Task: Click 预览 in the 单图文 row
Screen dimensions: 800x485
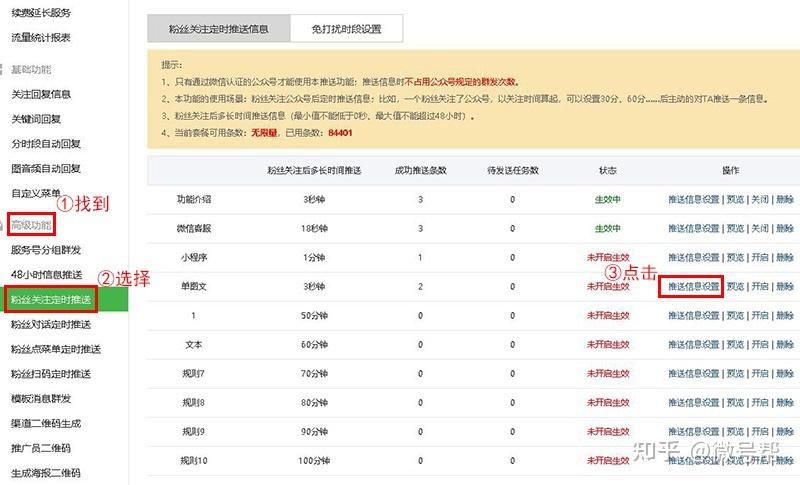Action: (735, 287)
